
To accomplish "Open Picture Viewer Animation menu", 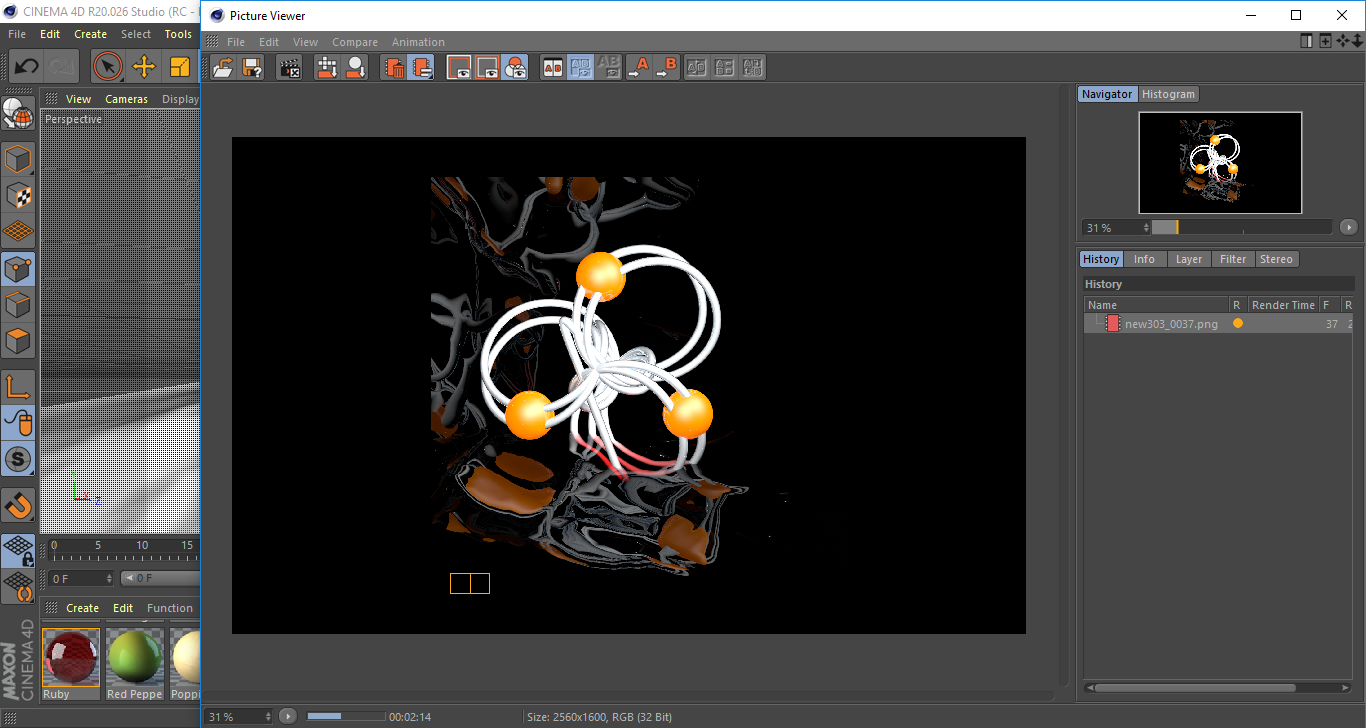I will pos(418,42).
